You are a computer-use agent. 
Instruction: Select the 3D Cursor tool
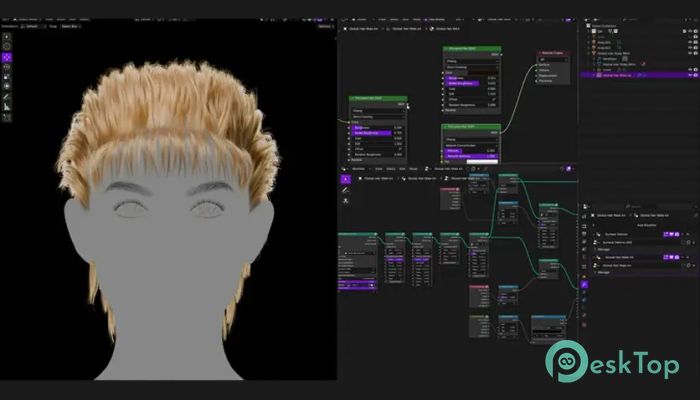coord(7,46)
